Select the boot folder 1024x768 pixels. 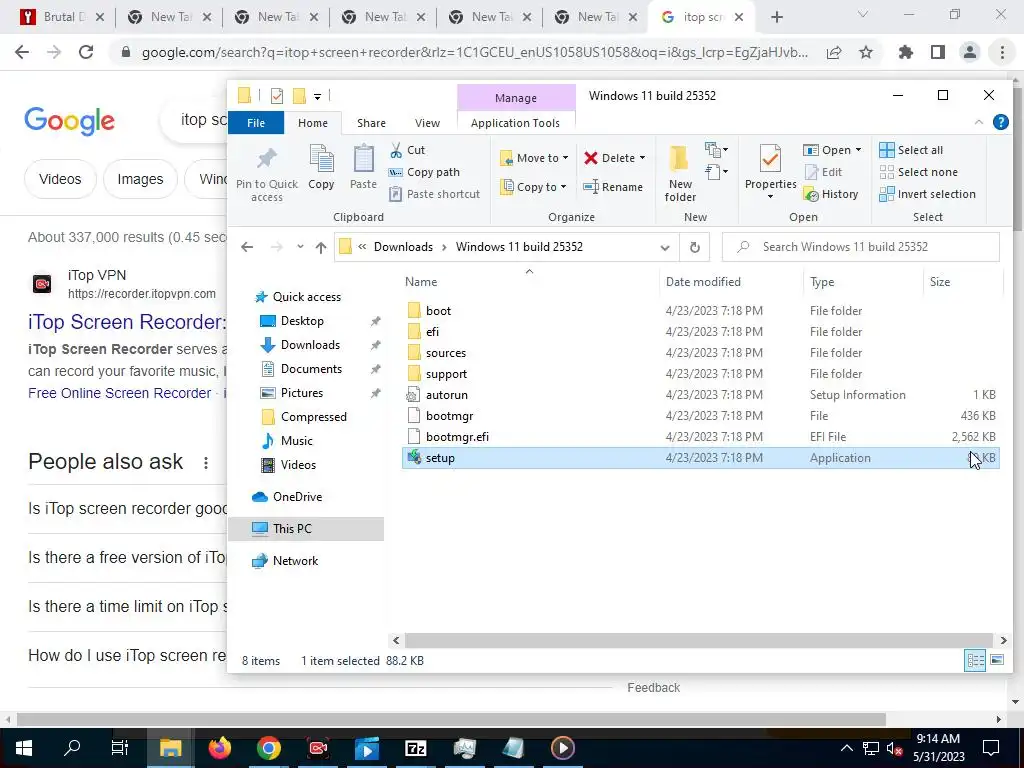pyautogui.click(x=438, y=311)
